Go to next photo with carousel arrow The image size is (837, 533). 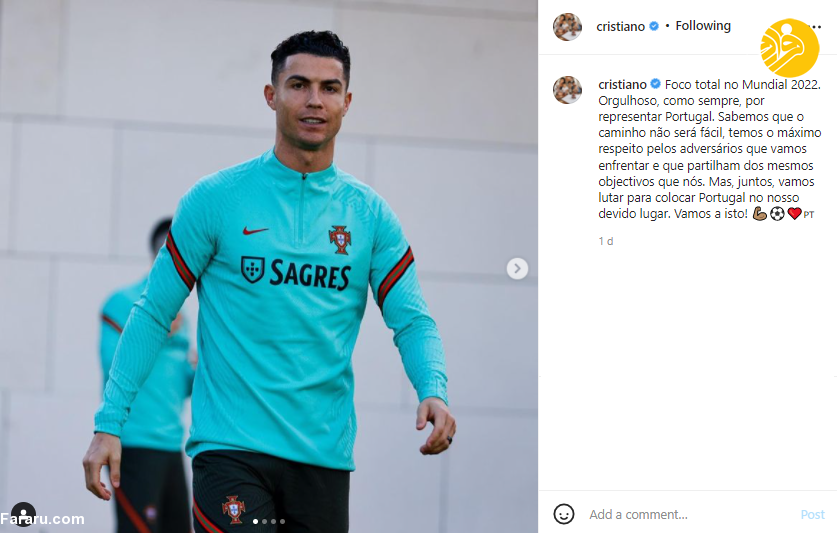517,269
